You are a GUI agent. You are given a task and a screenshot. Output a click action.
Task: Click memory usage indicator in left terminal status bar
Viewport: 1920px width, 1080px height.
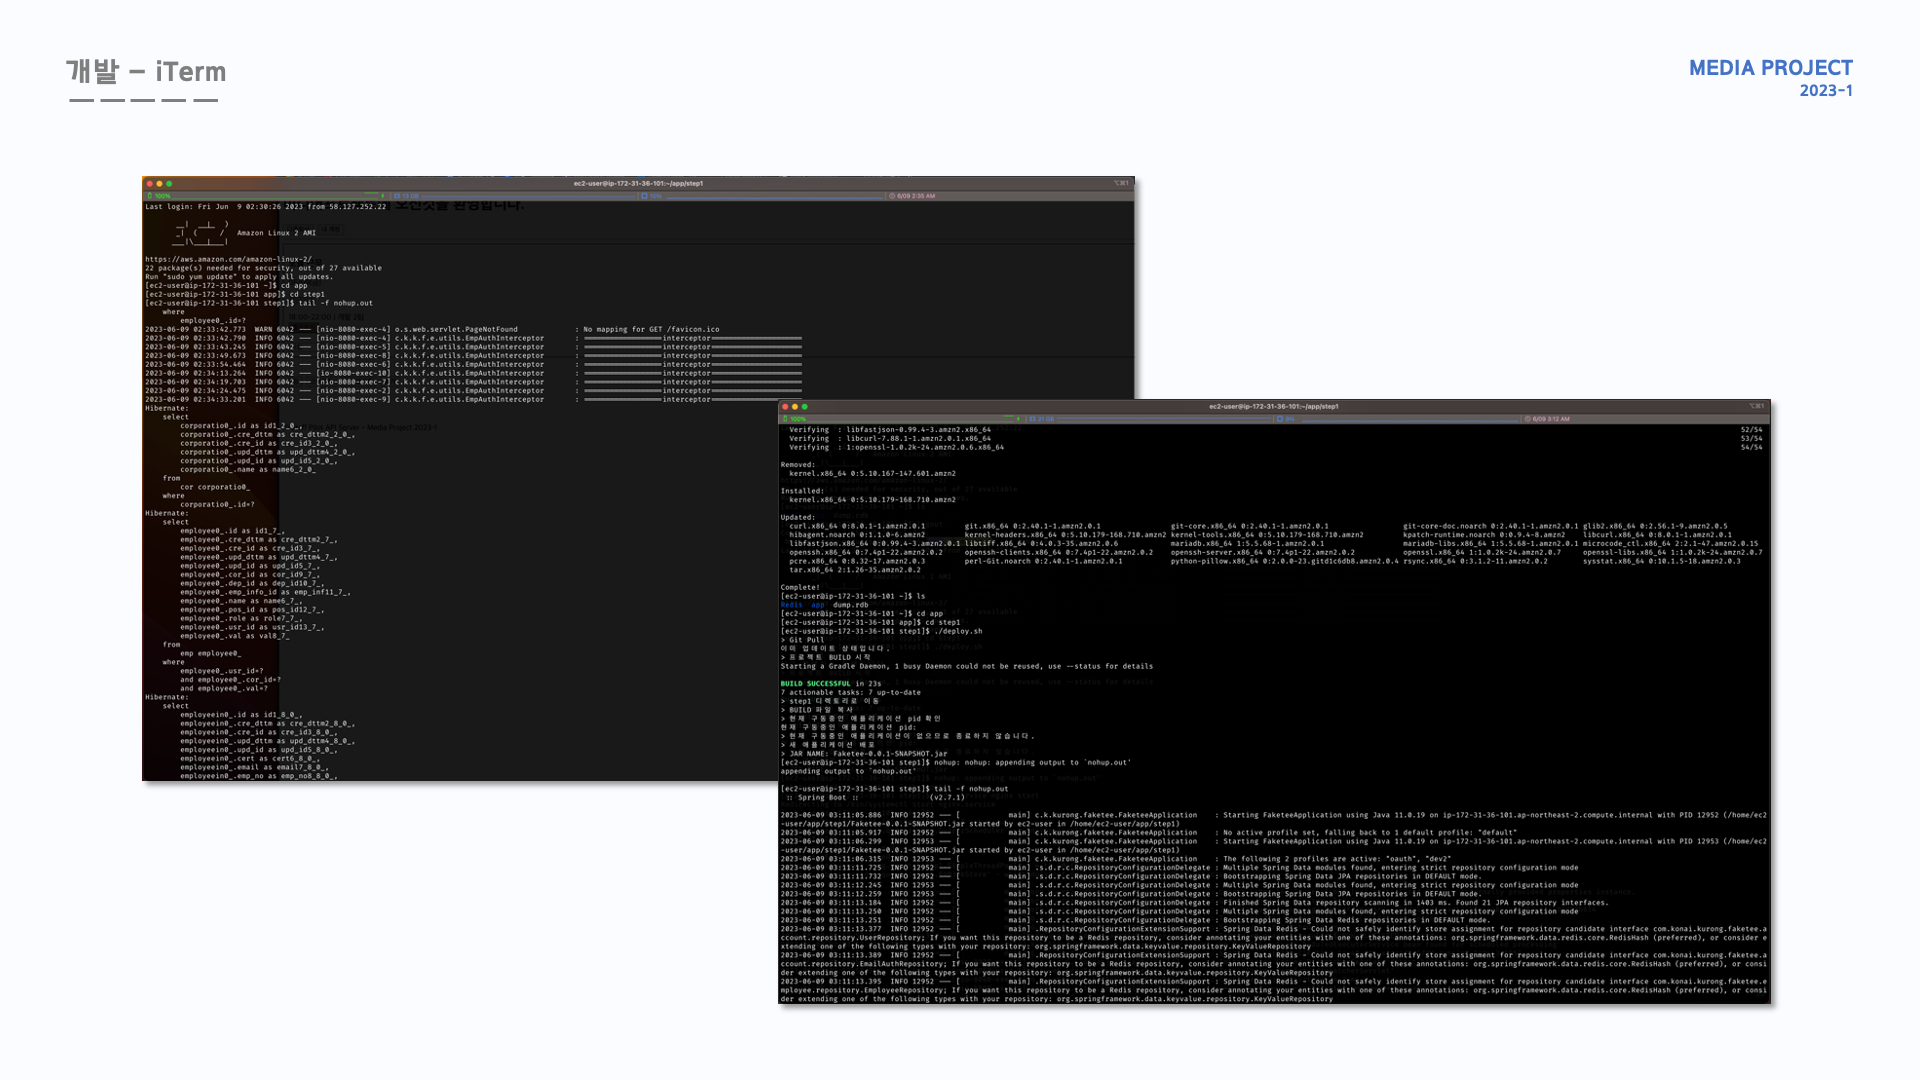(x=407, y=196)
